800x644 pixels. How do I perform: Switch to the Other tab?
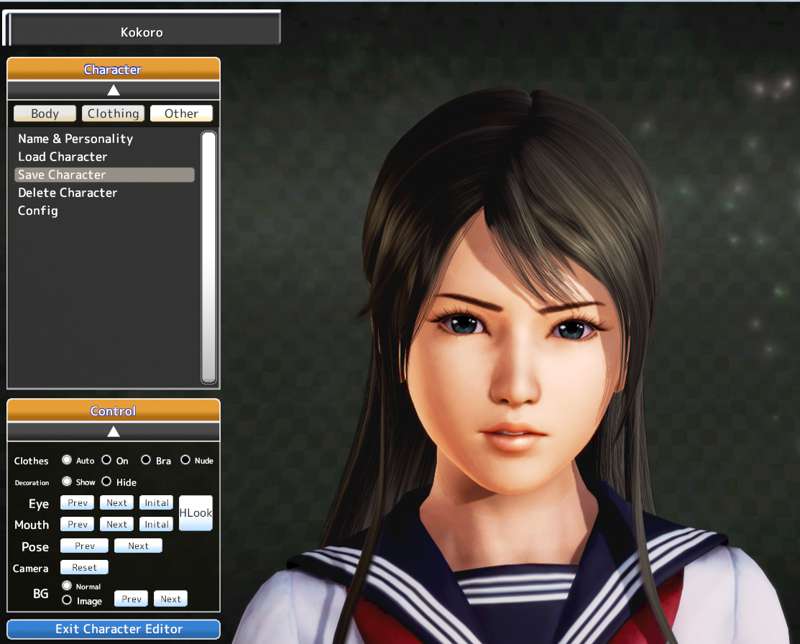coord(181,113)
